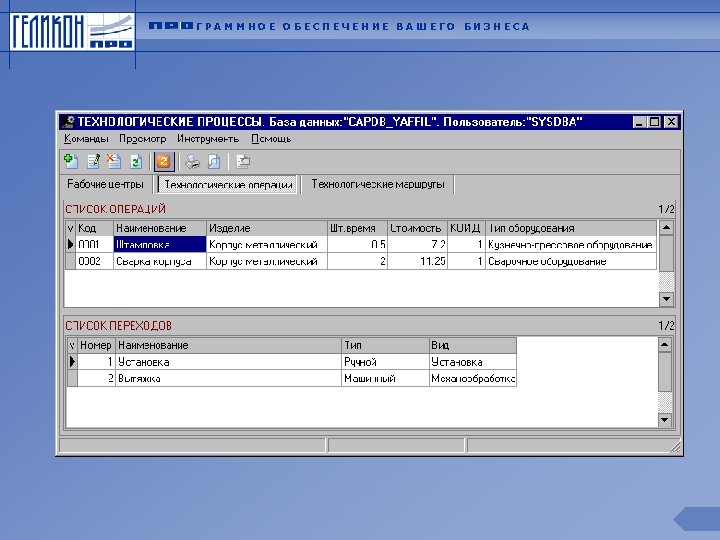Viewport: 720px width, 540px height.
Task: Click the Механообработка cell
Action: click(473, 378)
